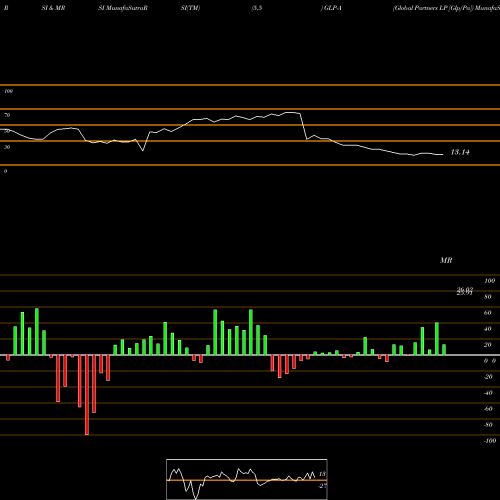The height and width of the screenshot is (500, 500).
Task: Click the 70 level label on RSI axis
Action: 7,115
